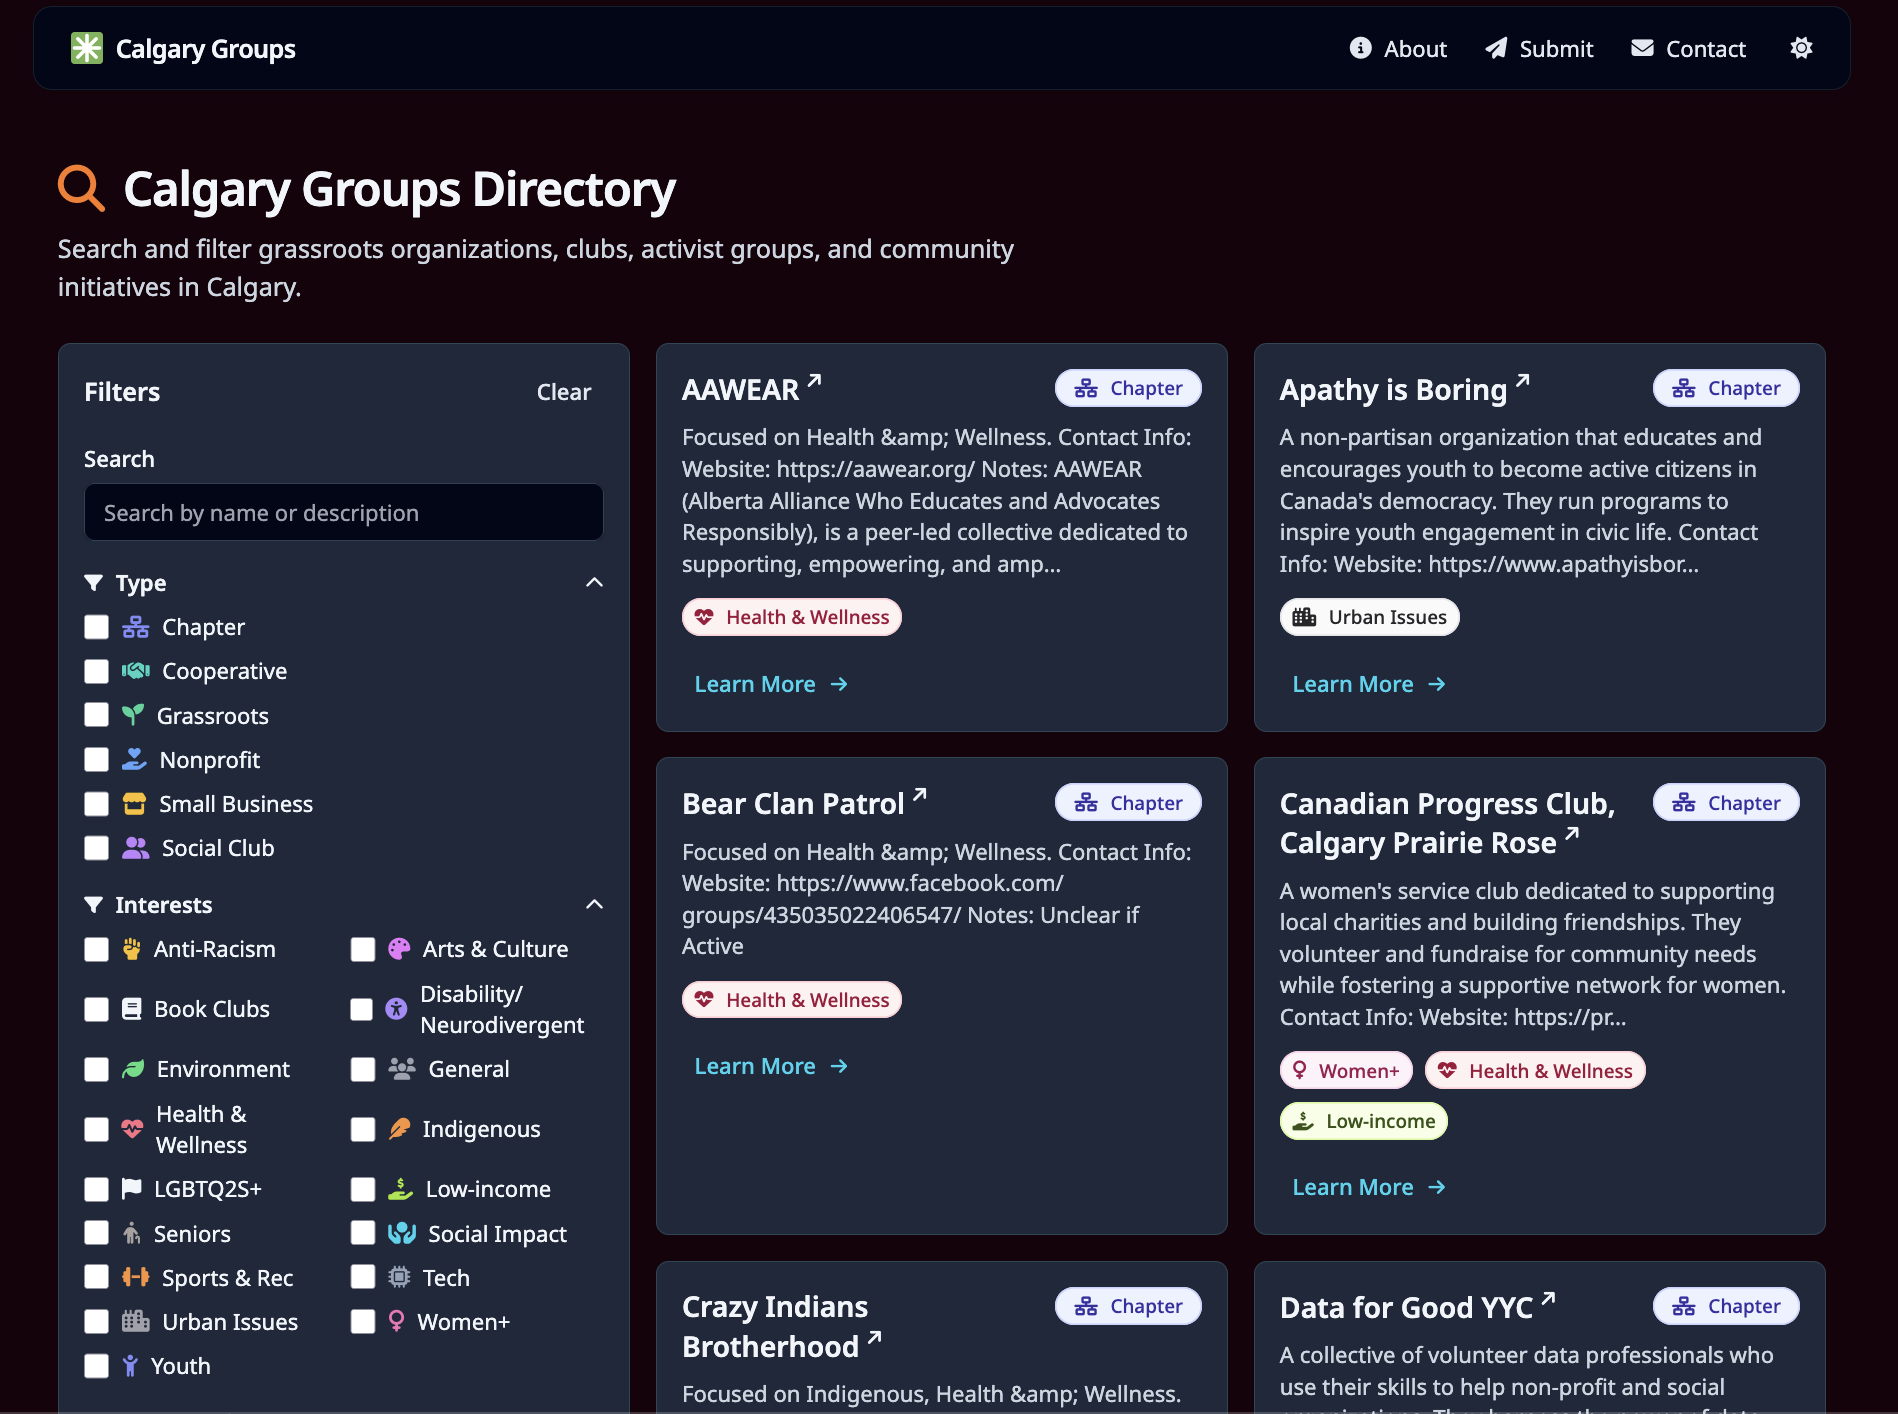Select the Health & Wellness heart icon on AAWEAR's tag
Viewport: 1898px width, 1414px height.
(x=705, y=617)
